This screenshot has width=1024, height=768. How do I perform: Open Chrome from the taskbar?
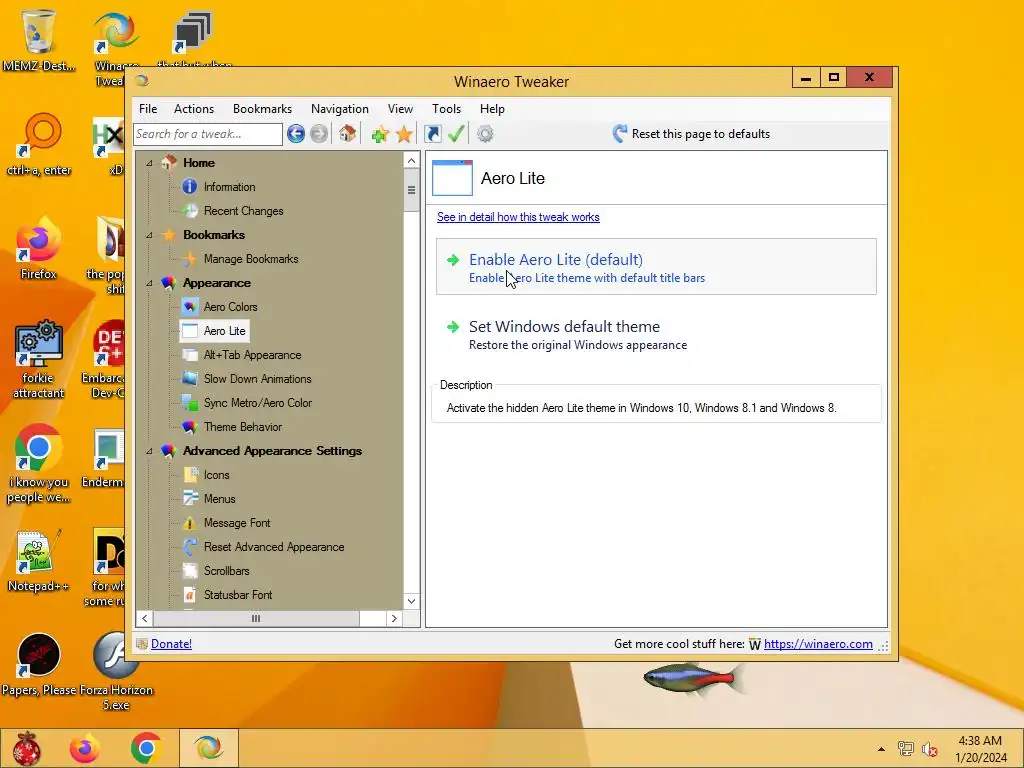coord(146,748)
